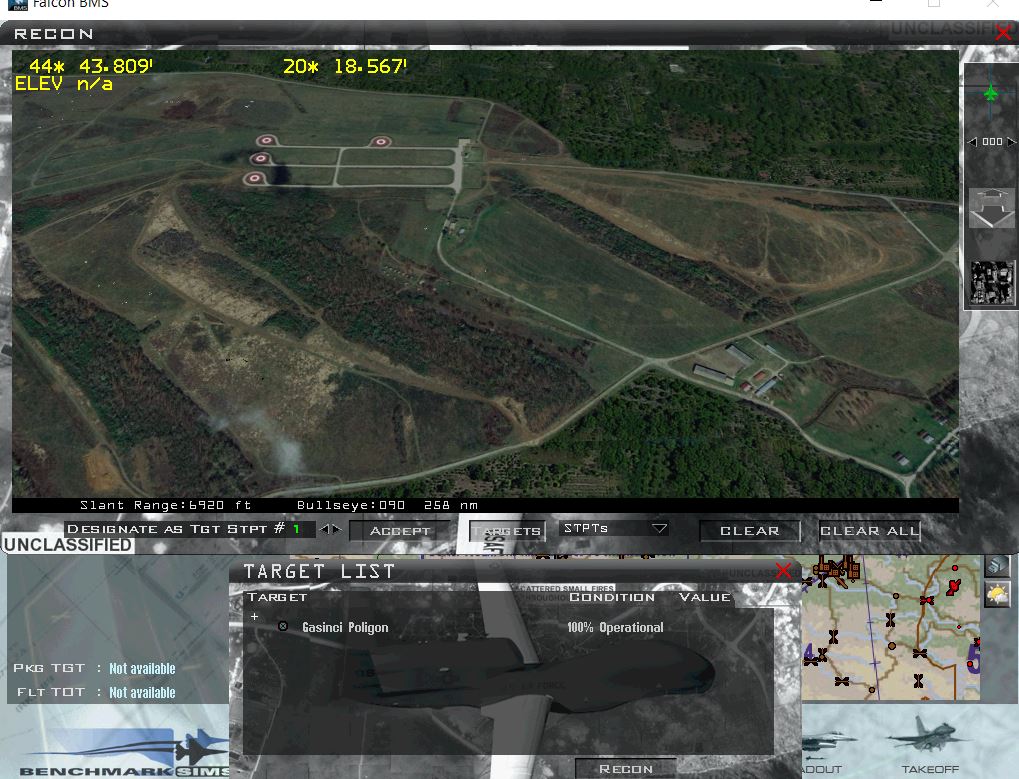This screenshot has width=1019, height=779.
Task: Click the brown factory cluster on the map
Action: (x=837, y=570)
